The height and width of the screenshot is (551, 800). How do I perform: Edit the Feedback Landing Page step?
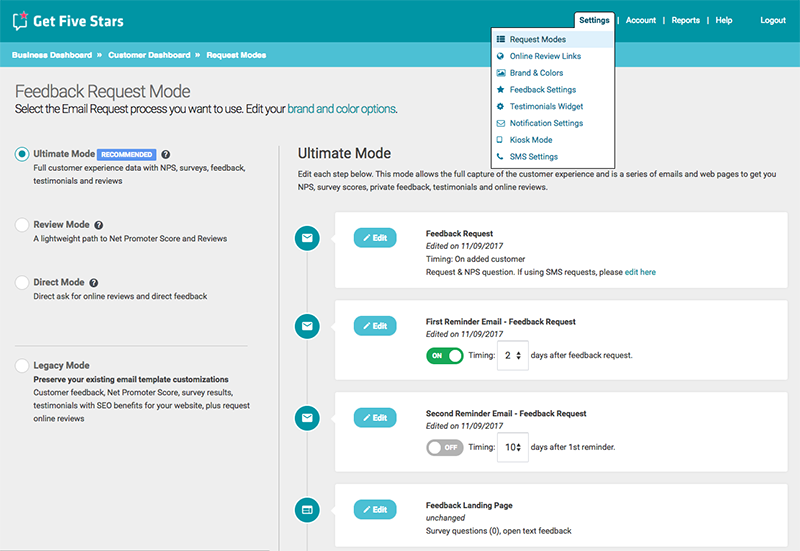click(375, 510)
